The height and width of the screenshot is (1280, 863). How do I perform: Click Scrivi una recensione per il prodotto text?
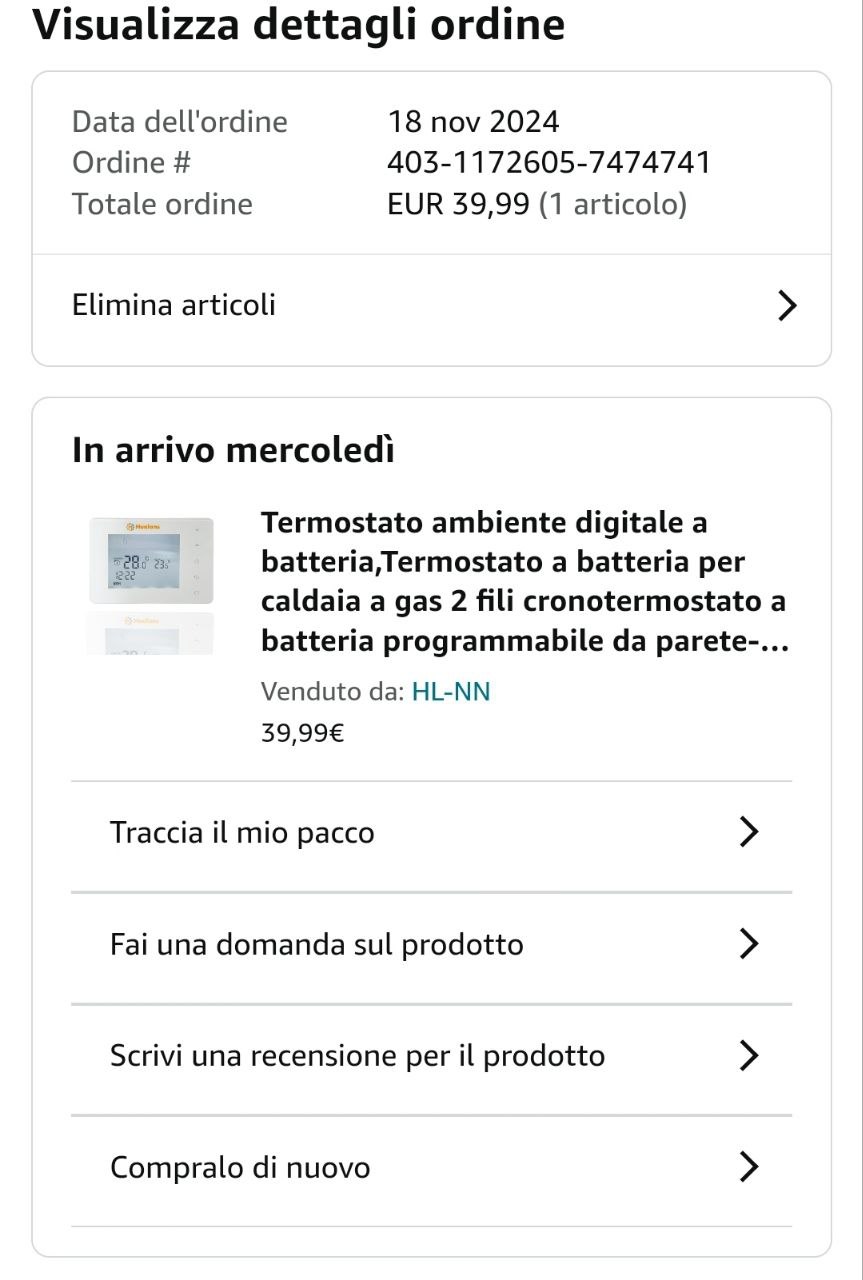click(357, 1056)
